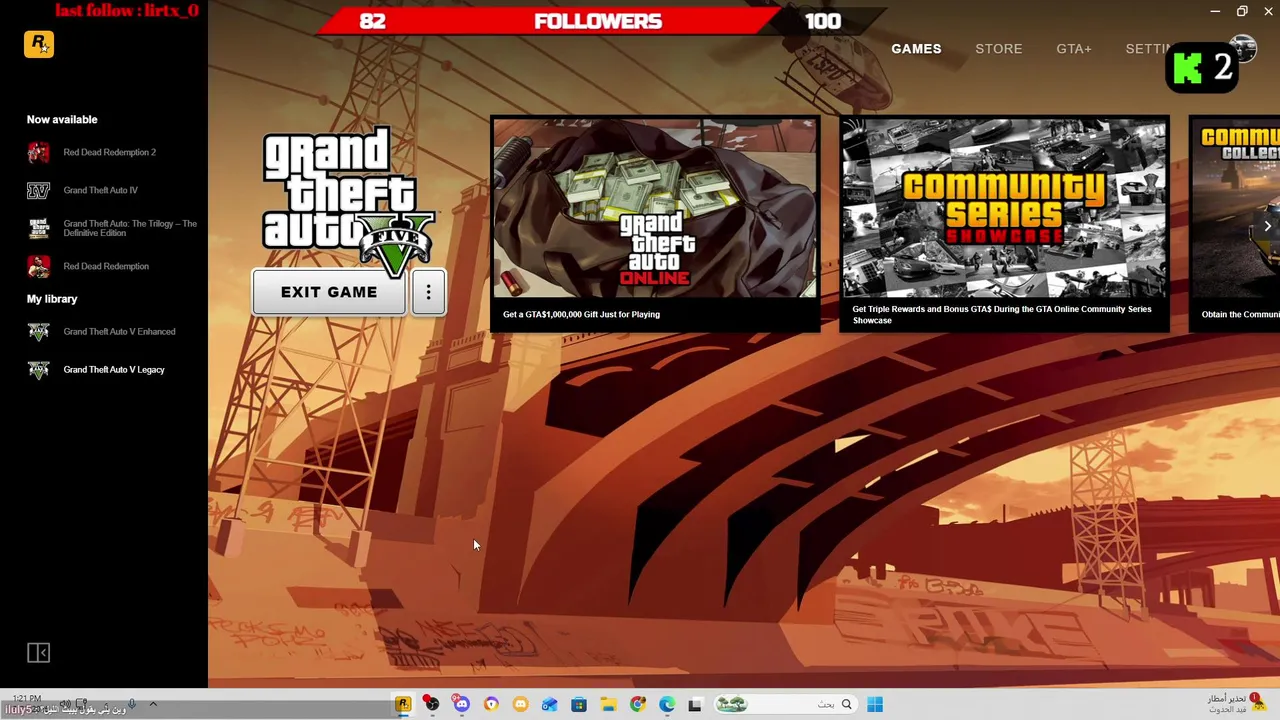This screenshot has width=1280, height=720.
Task: Click the taskbar search magnifier icon
Action: pyautogui.click(x=846, y=704)
